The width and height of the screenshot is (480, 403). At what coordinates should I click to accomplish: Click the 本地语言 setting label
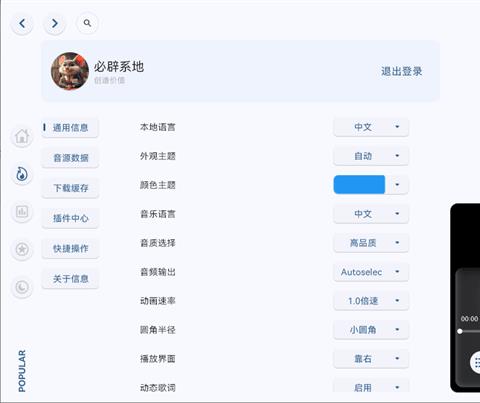pyautogui.click(x=158, y=127)
